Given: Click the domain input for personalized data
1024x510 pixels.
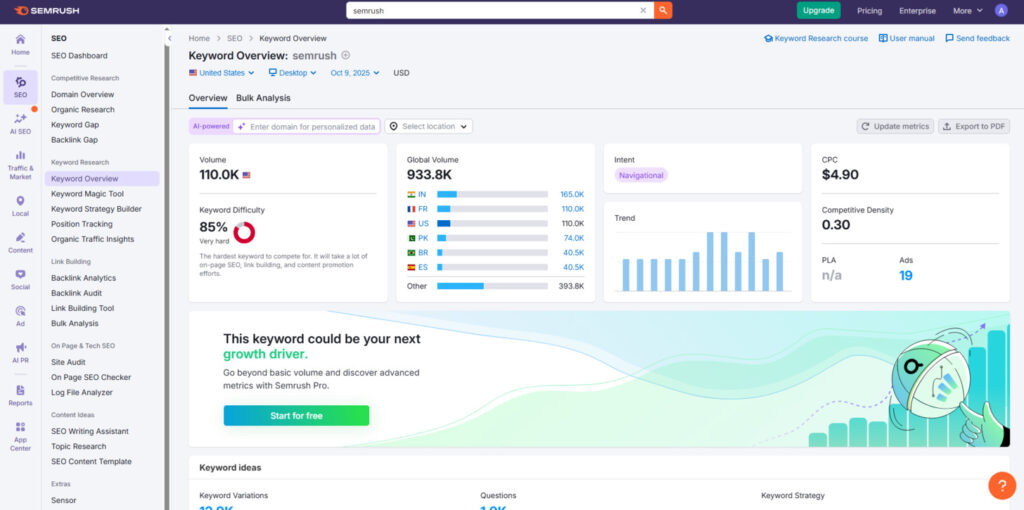Looking at the screenshot, I should pyautogui.click(x=312, y=127).
